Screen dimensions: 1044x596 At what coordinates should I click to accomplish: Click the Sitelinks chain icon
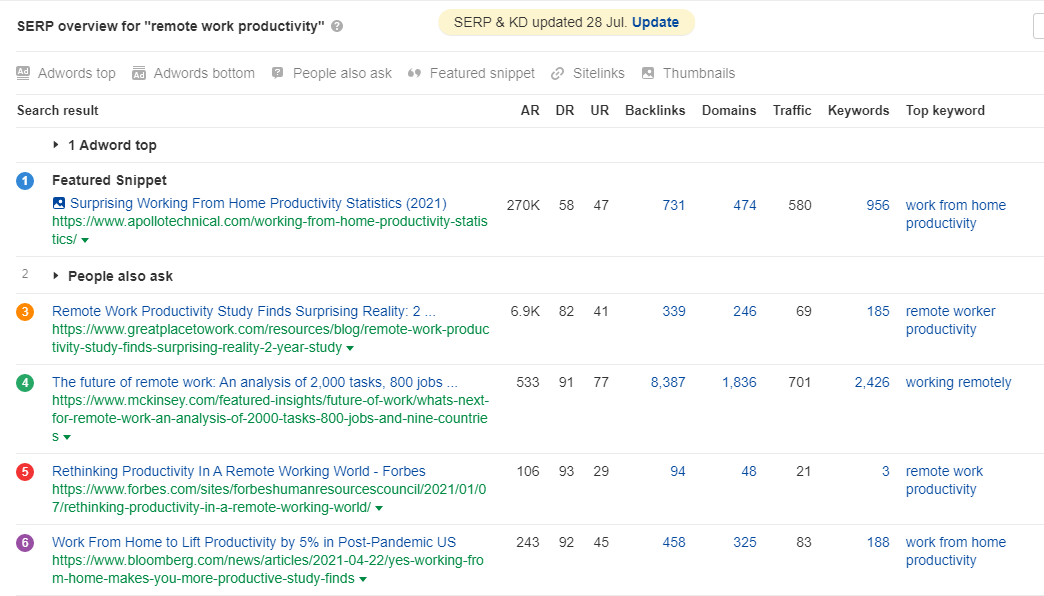click(558, 73)
